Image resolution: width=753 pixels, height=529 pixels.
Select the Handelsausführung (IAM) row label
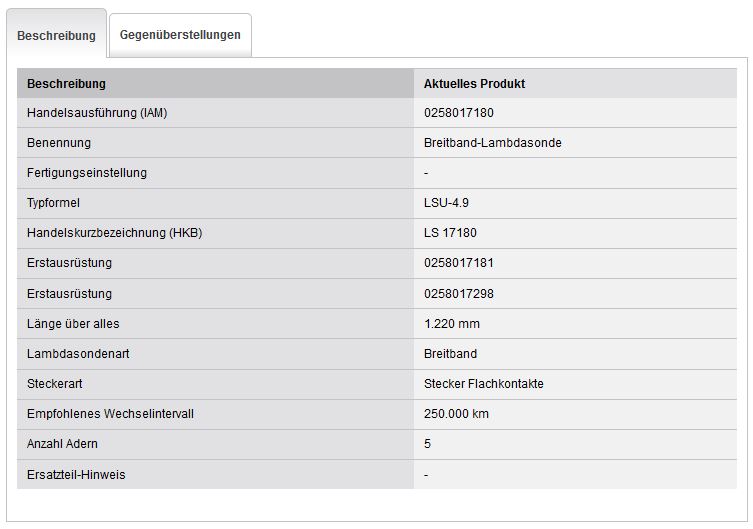point(97,113)
